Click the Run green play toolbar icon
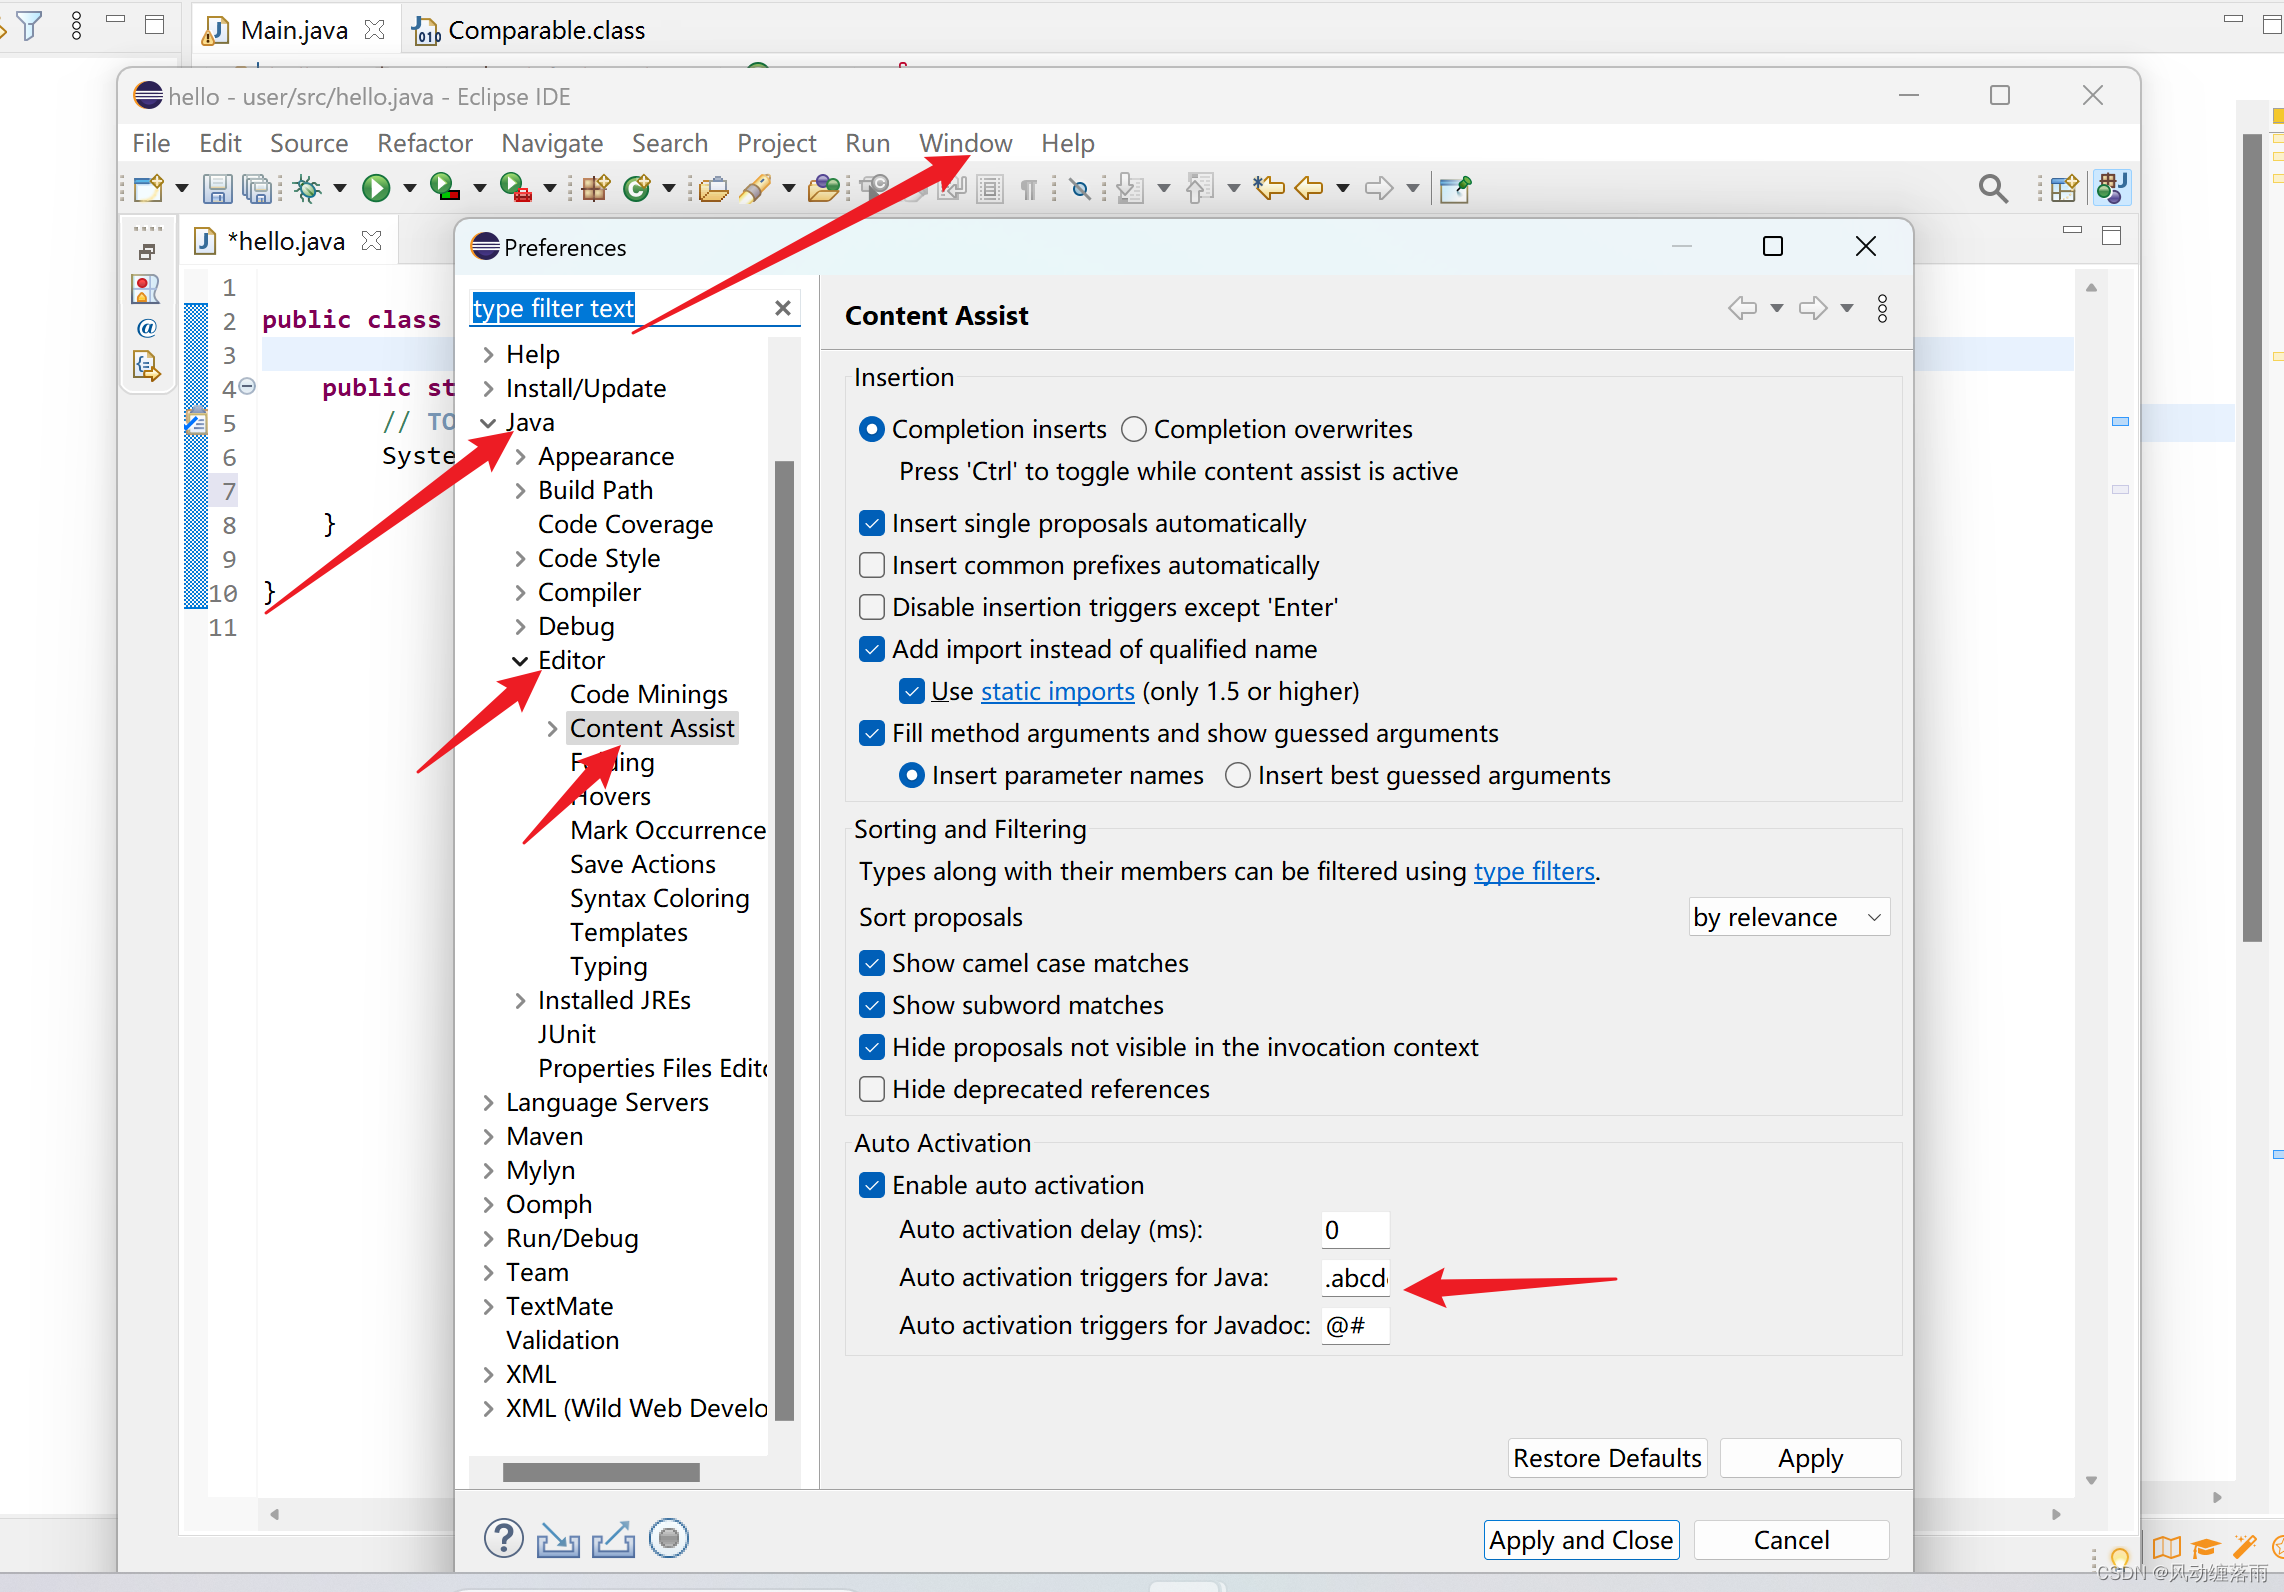 point(376,188)
